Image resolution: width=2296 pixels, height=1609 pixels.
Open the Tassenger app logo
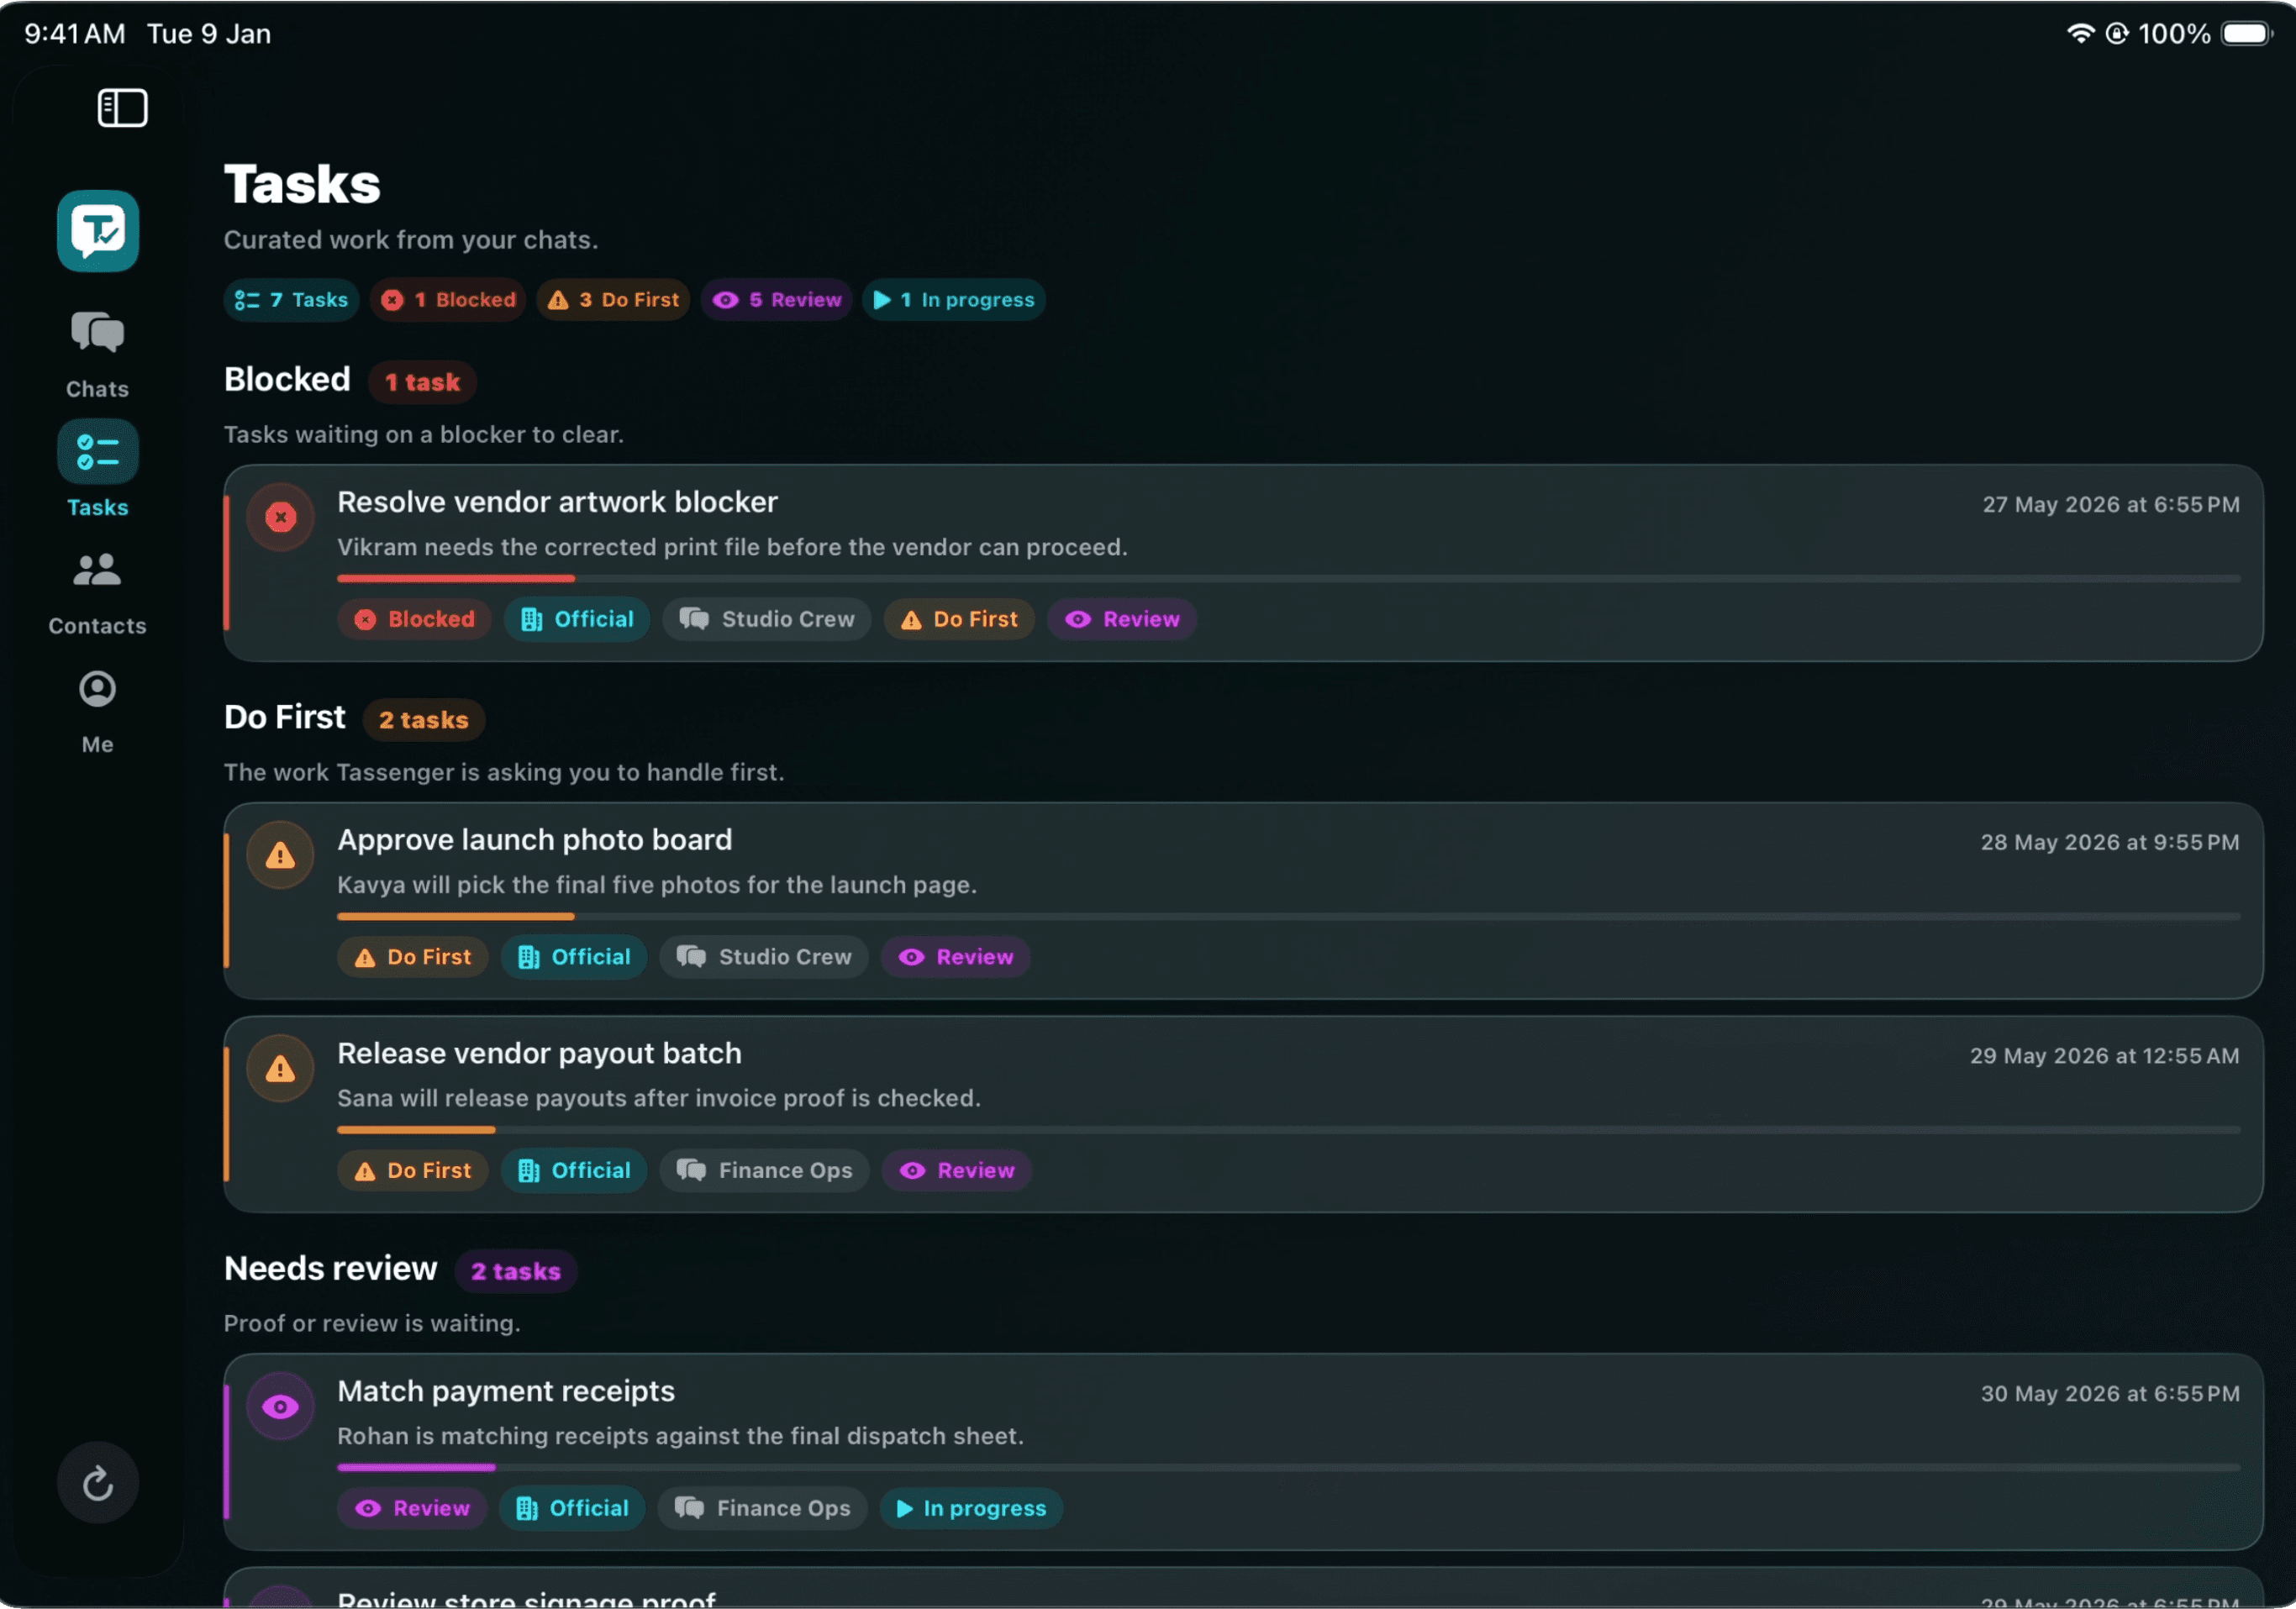(98, 231)
